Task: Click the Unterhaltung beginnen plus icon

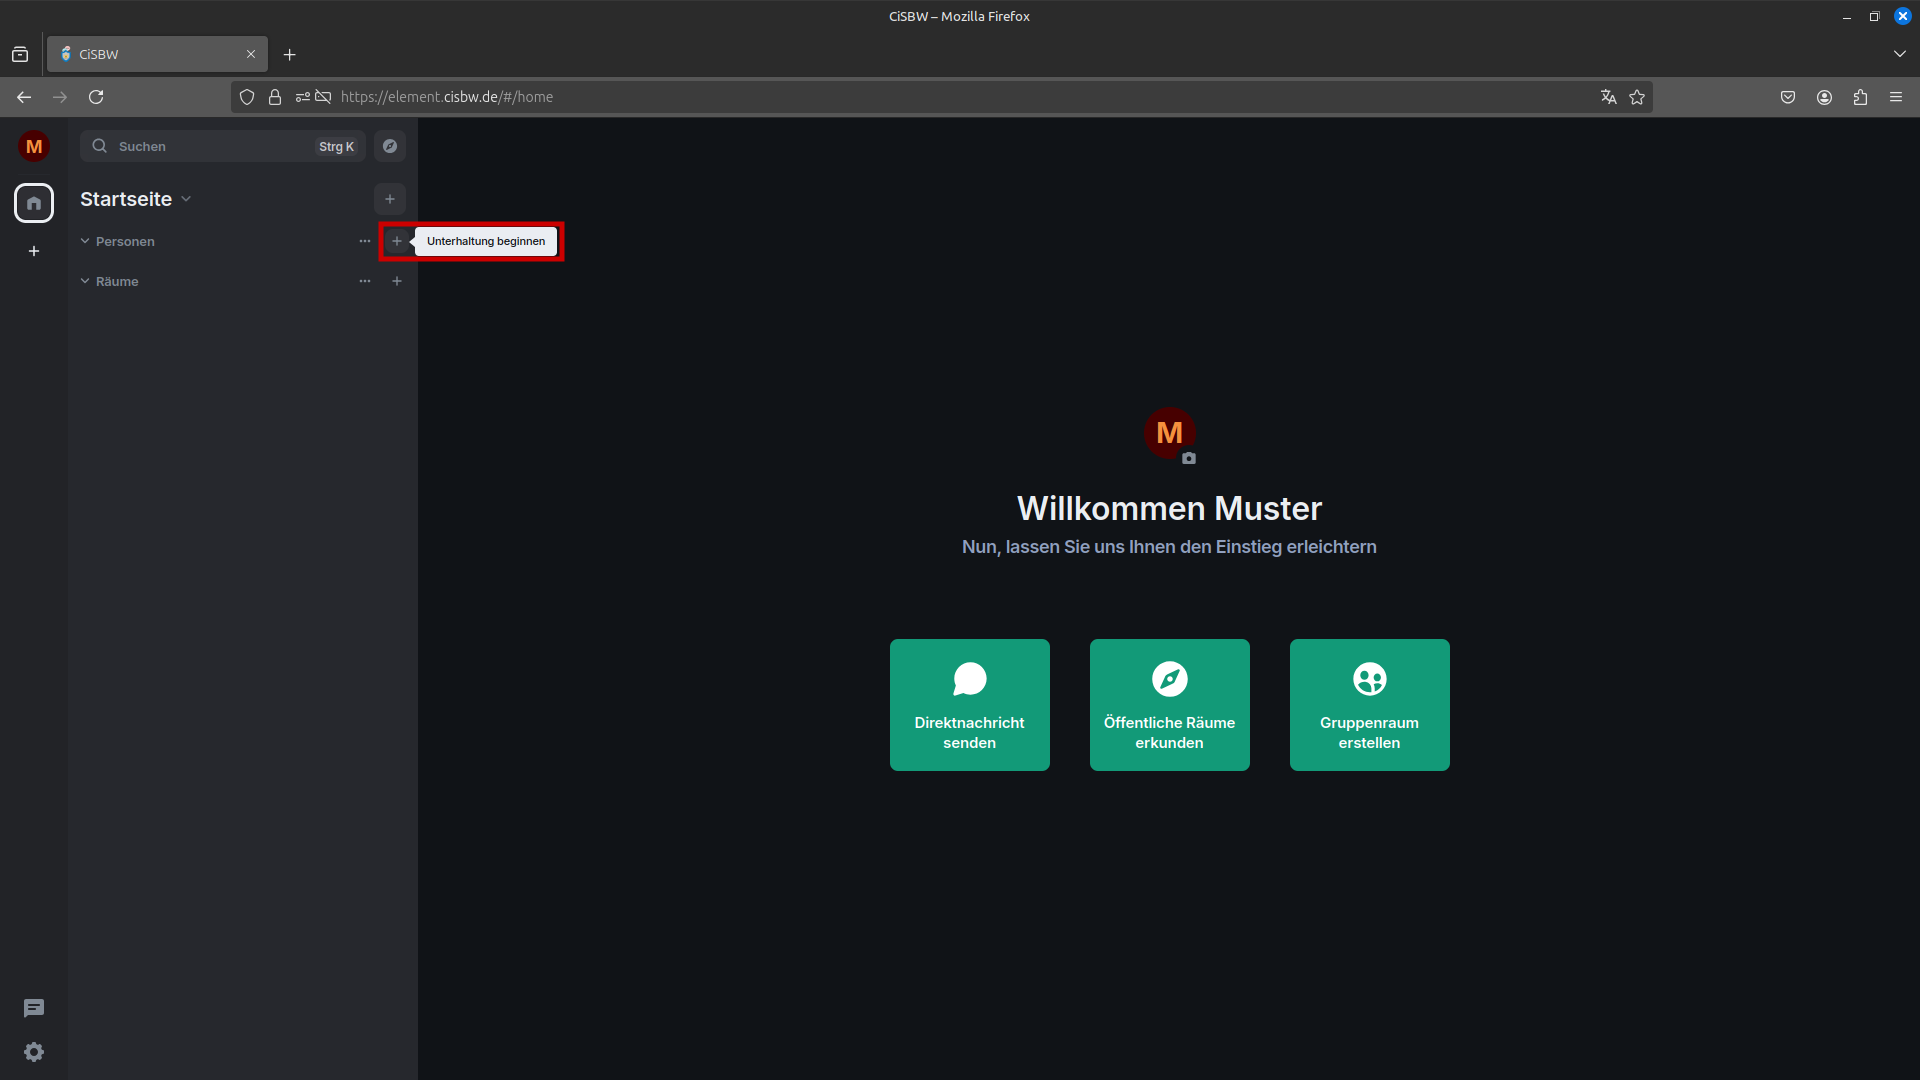Action: 397,241
